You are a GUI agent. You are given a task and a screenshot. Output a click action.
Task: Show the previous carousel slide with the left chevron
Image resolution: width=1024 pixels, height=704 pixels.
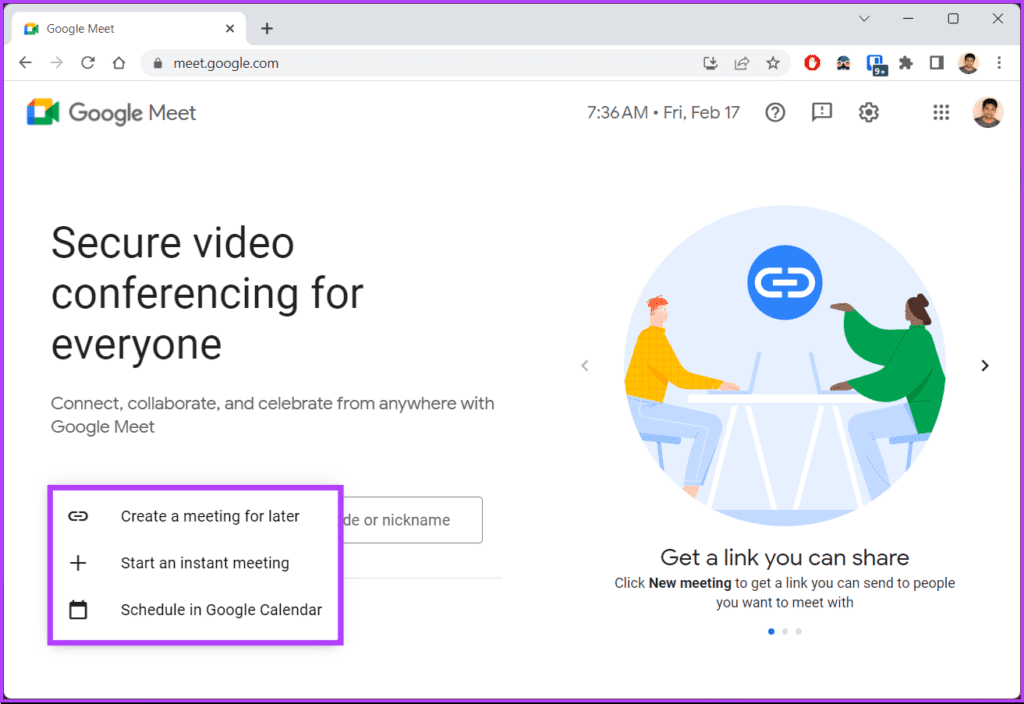[x=585, y=366]
